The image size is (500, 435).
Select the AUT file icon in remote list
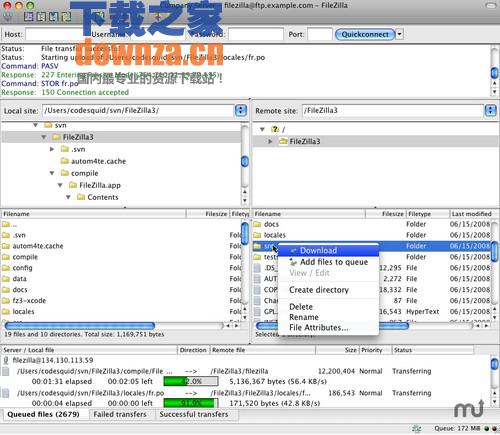[x=257, y=279]
